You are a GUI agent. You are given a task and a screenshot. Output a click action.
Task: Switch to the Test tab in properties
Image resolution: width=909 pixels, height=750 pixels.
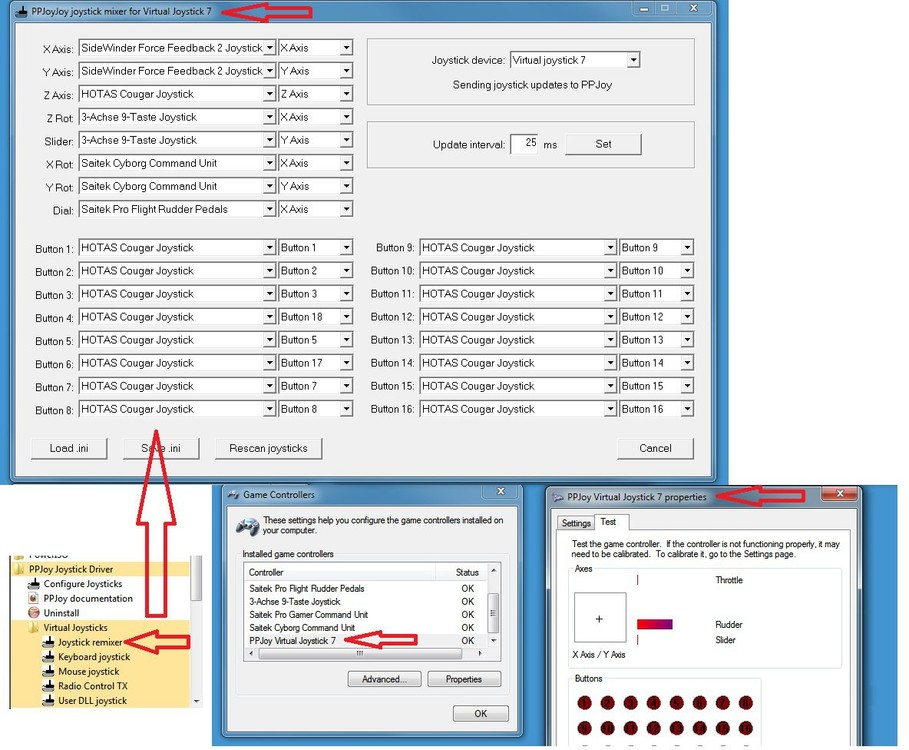click(608, 522)
